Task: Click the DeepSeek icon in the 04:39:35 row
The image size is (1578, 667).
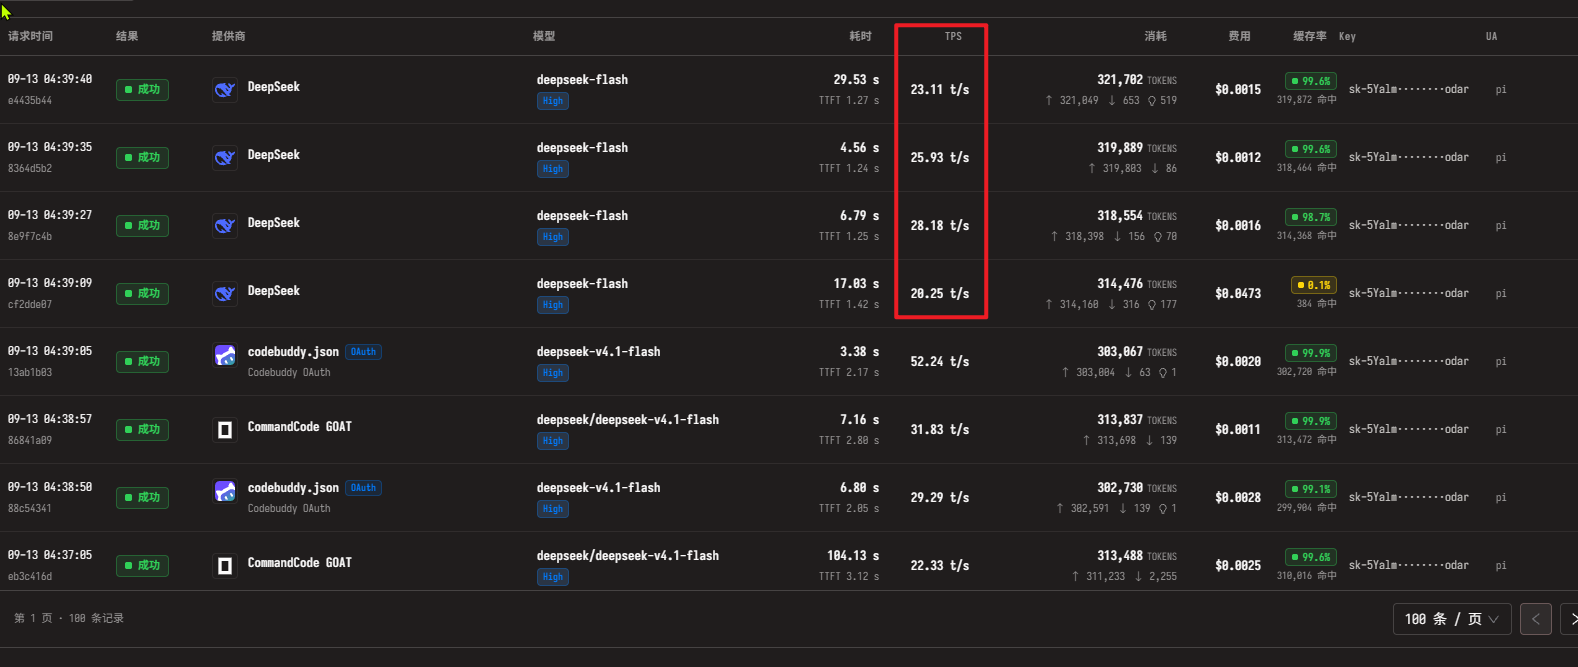Action: point(225,158)
